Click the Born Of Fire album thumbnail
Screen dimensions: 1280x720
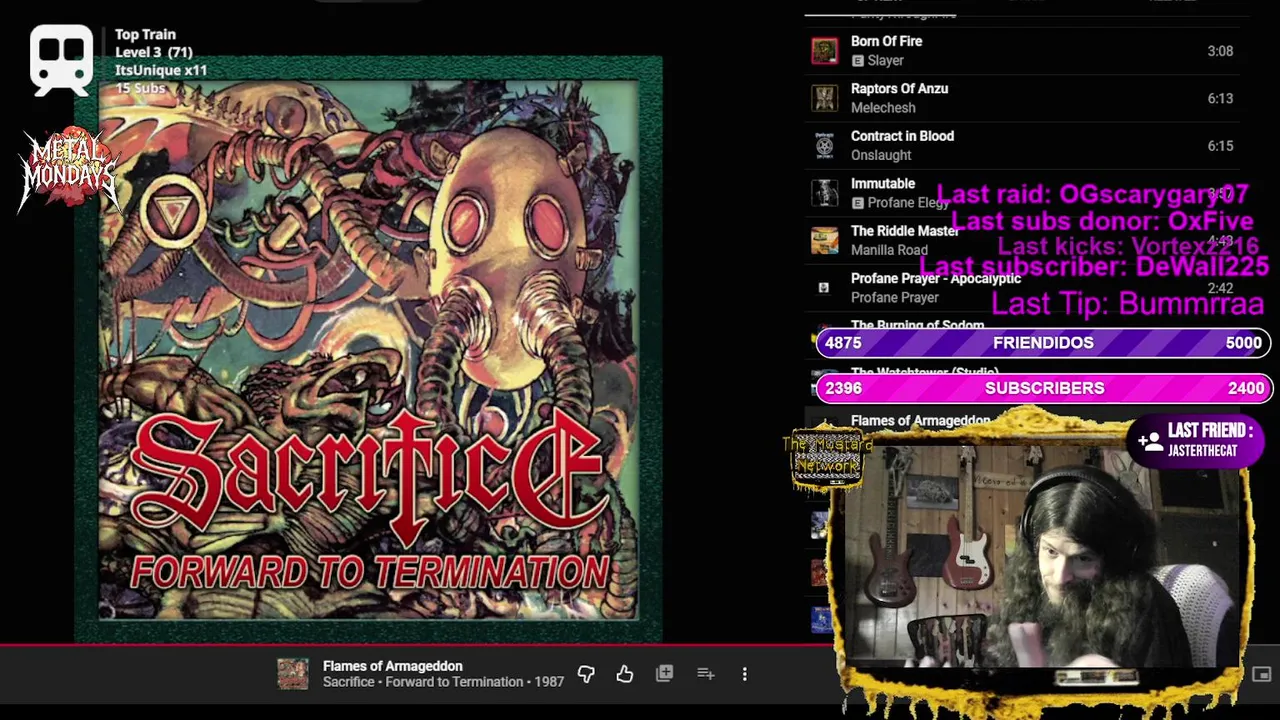pos(824,51)
